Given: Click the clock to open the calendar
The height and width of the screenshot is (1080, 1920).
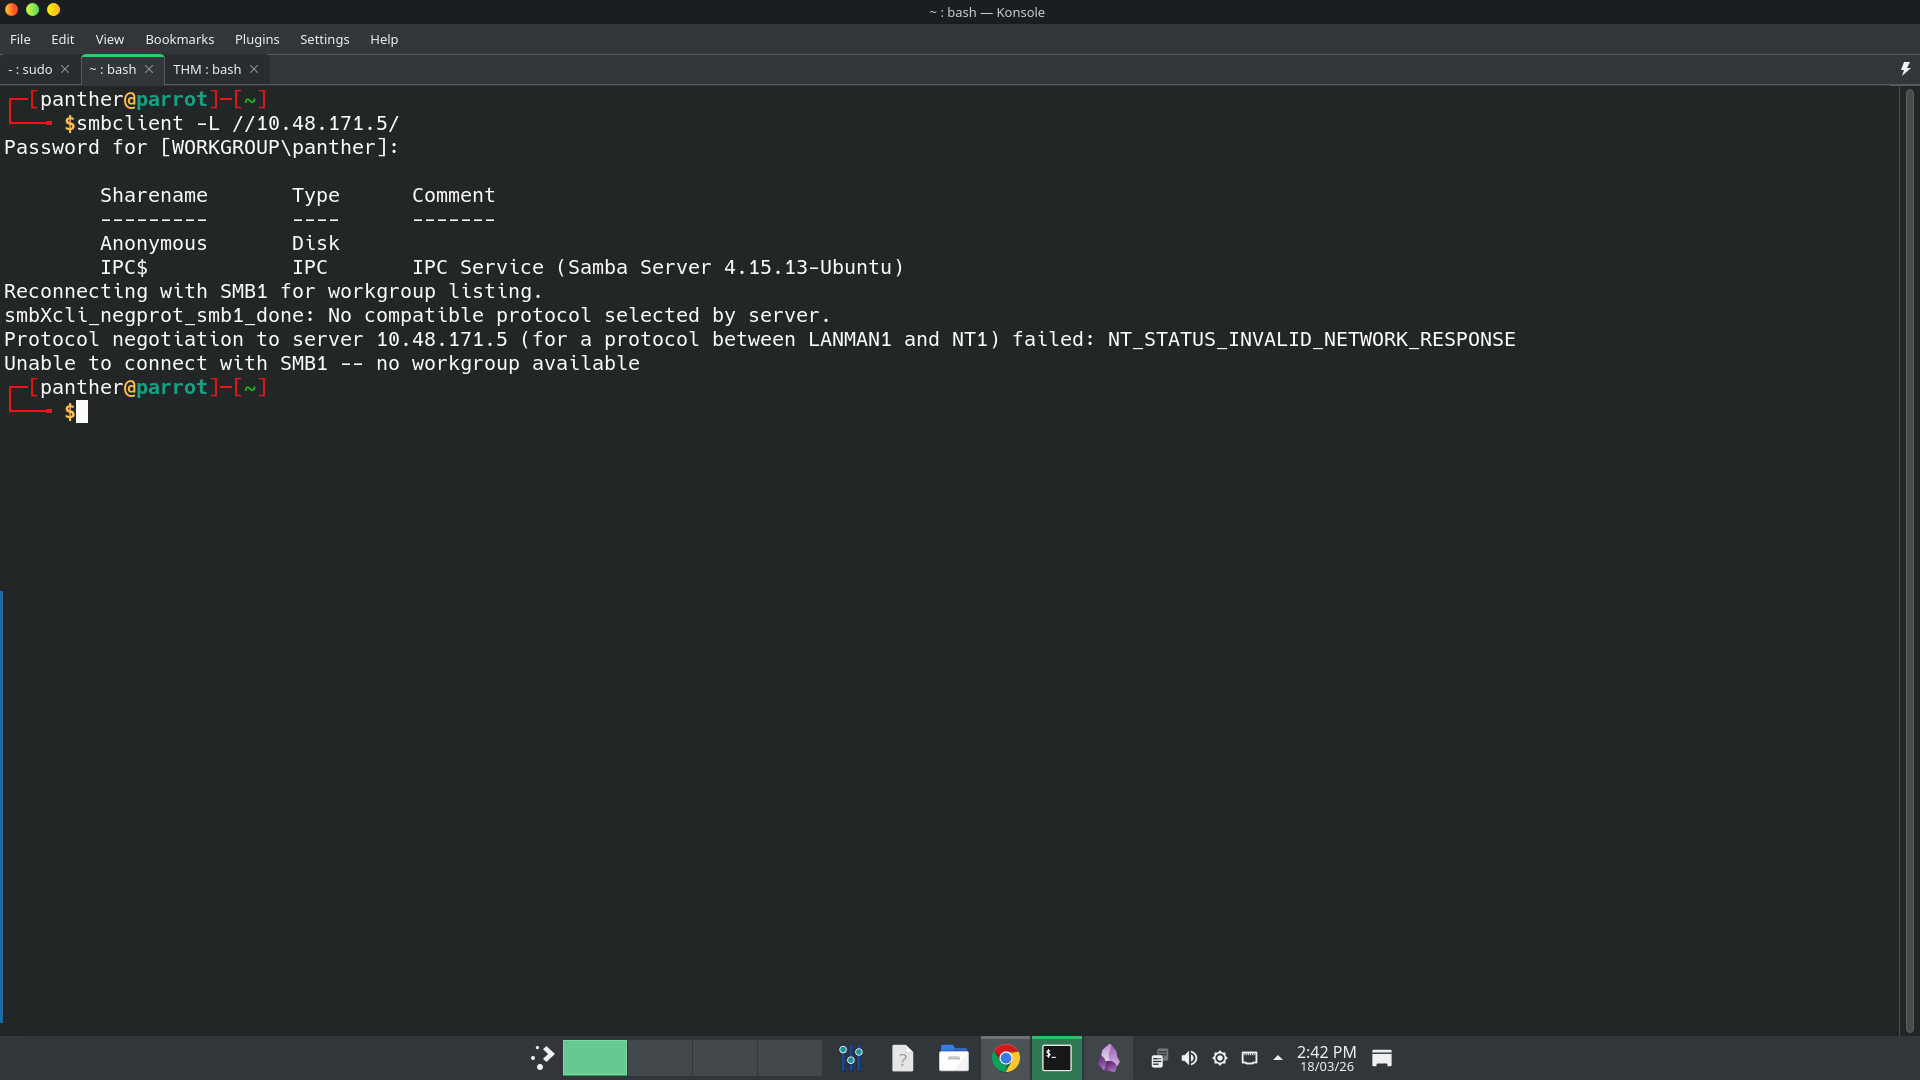Looking at the screenshot, I should pyautogui.click(x=1325, y=1057).
